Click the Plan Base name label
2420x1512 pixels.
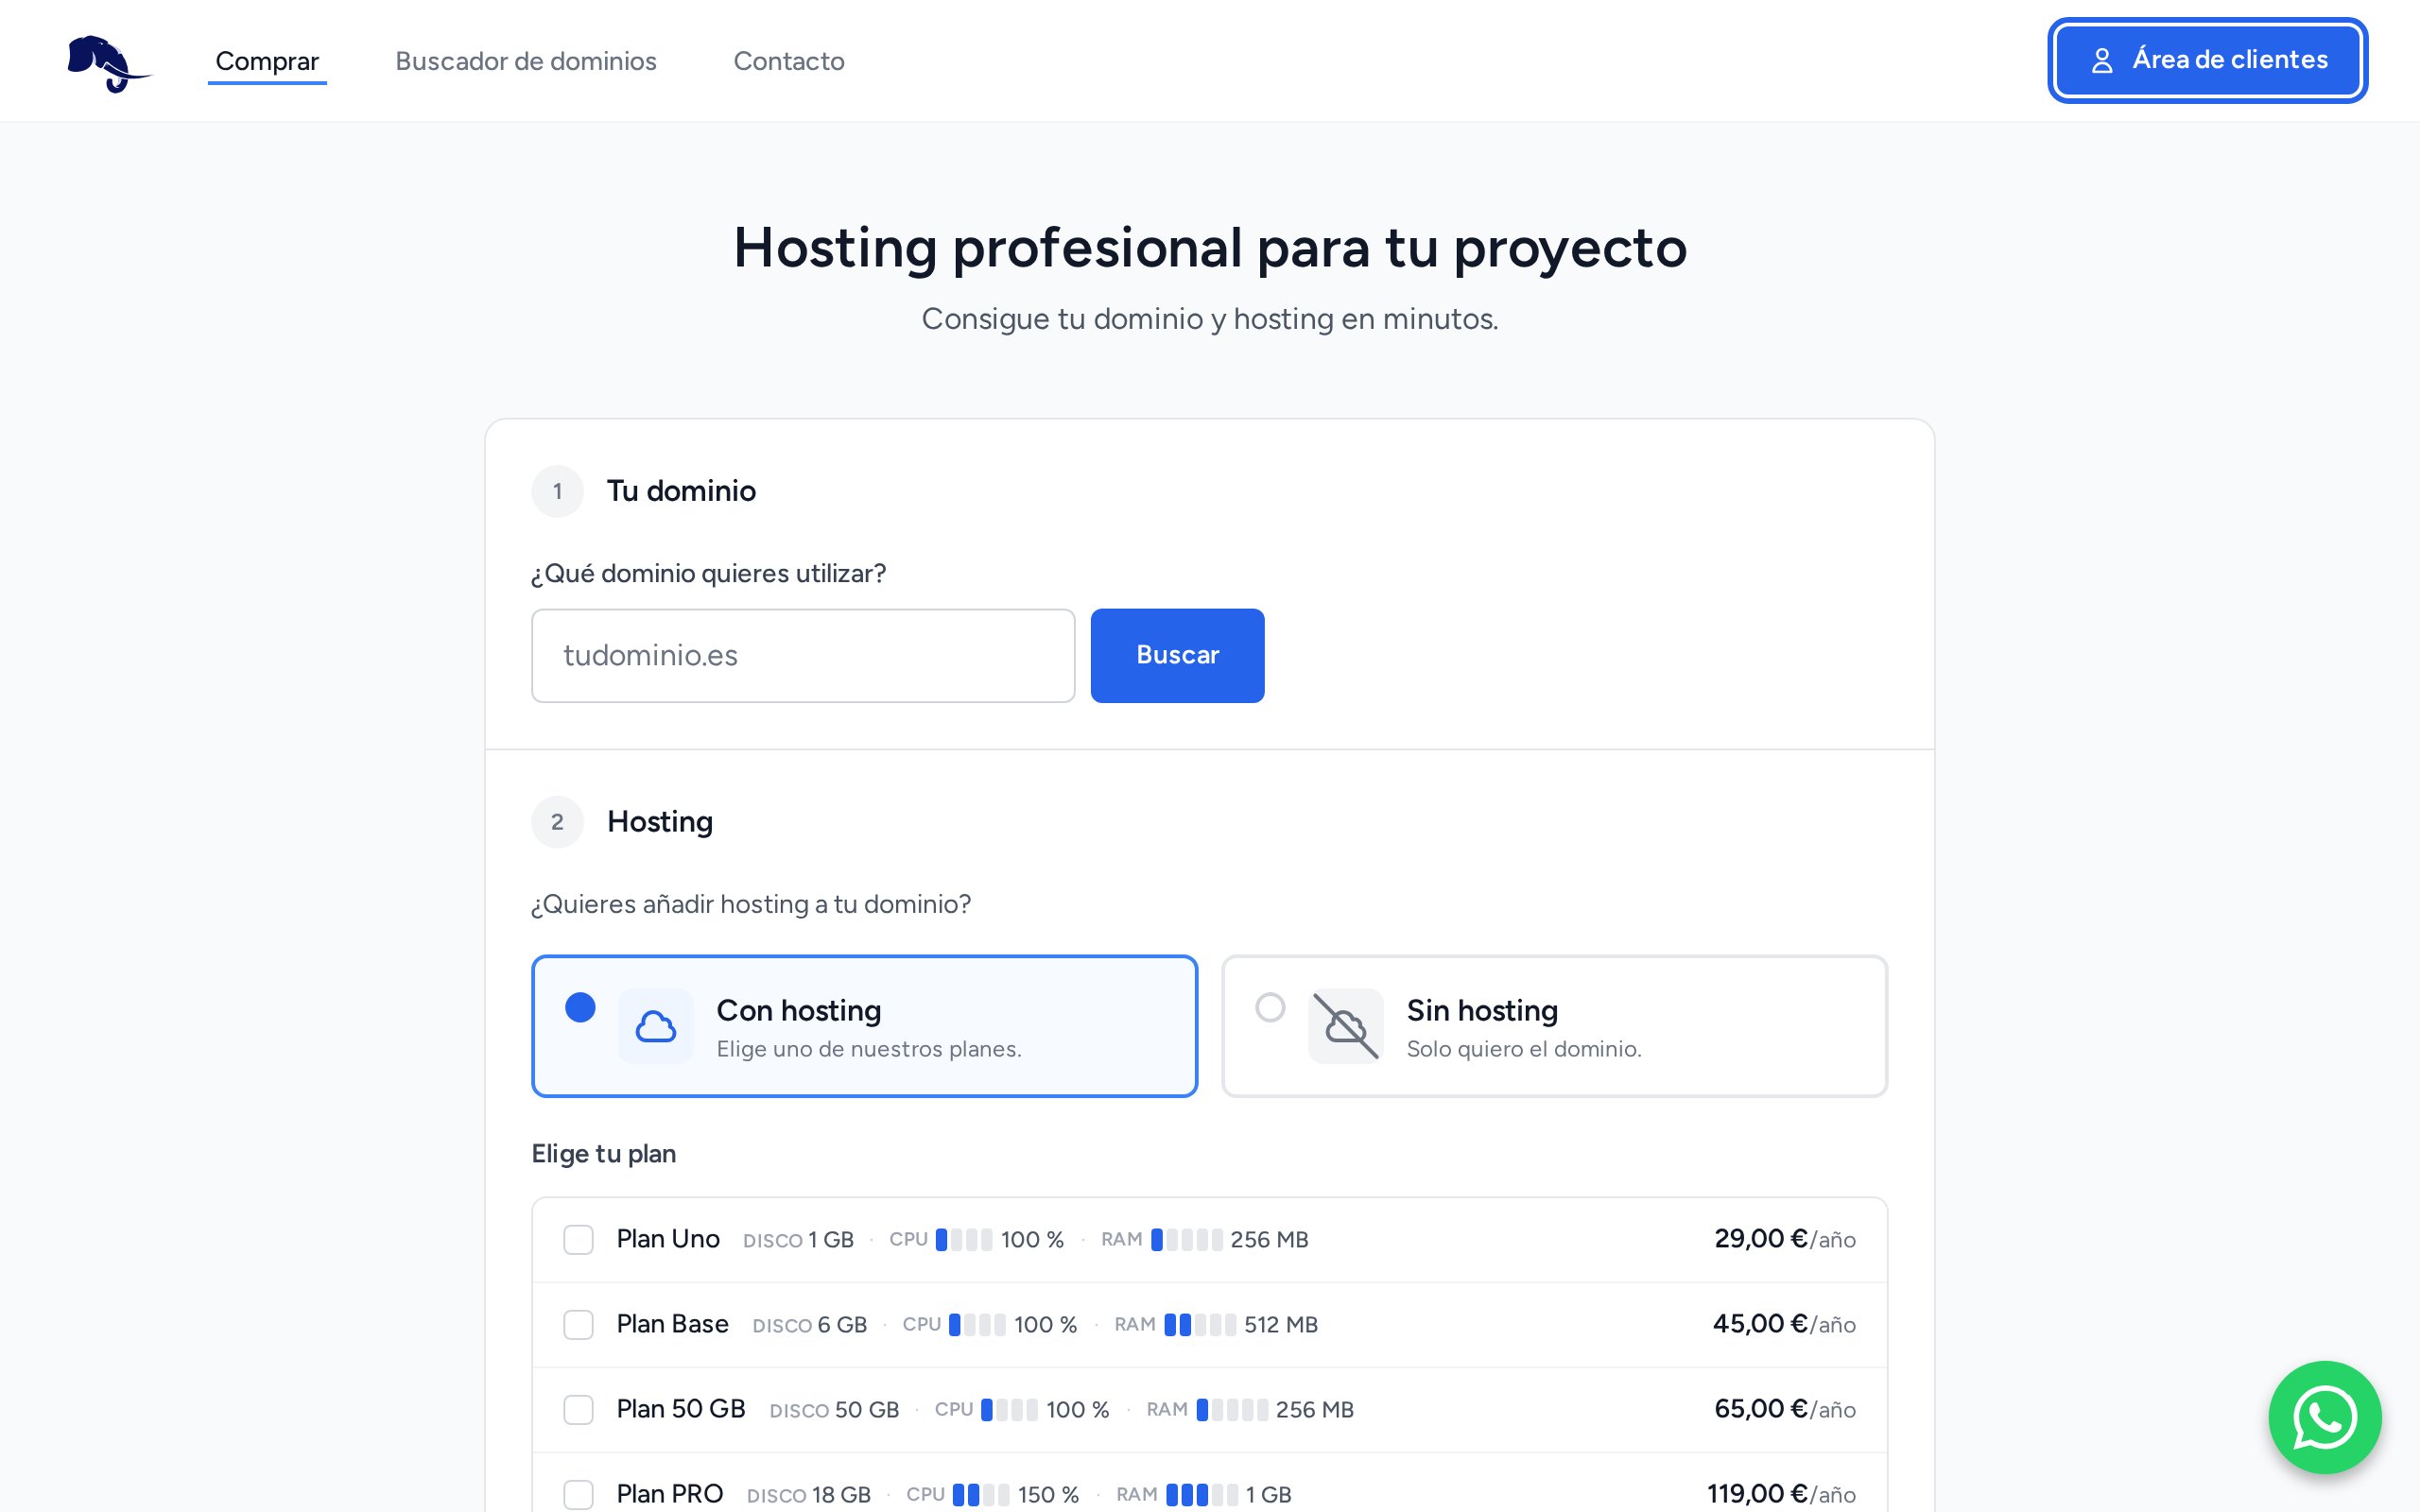pyautogui.click(x=672, y=1324)
